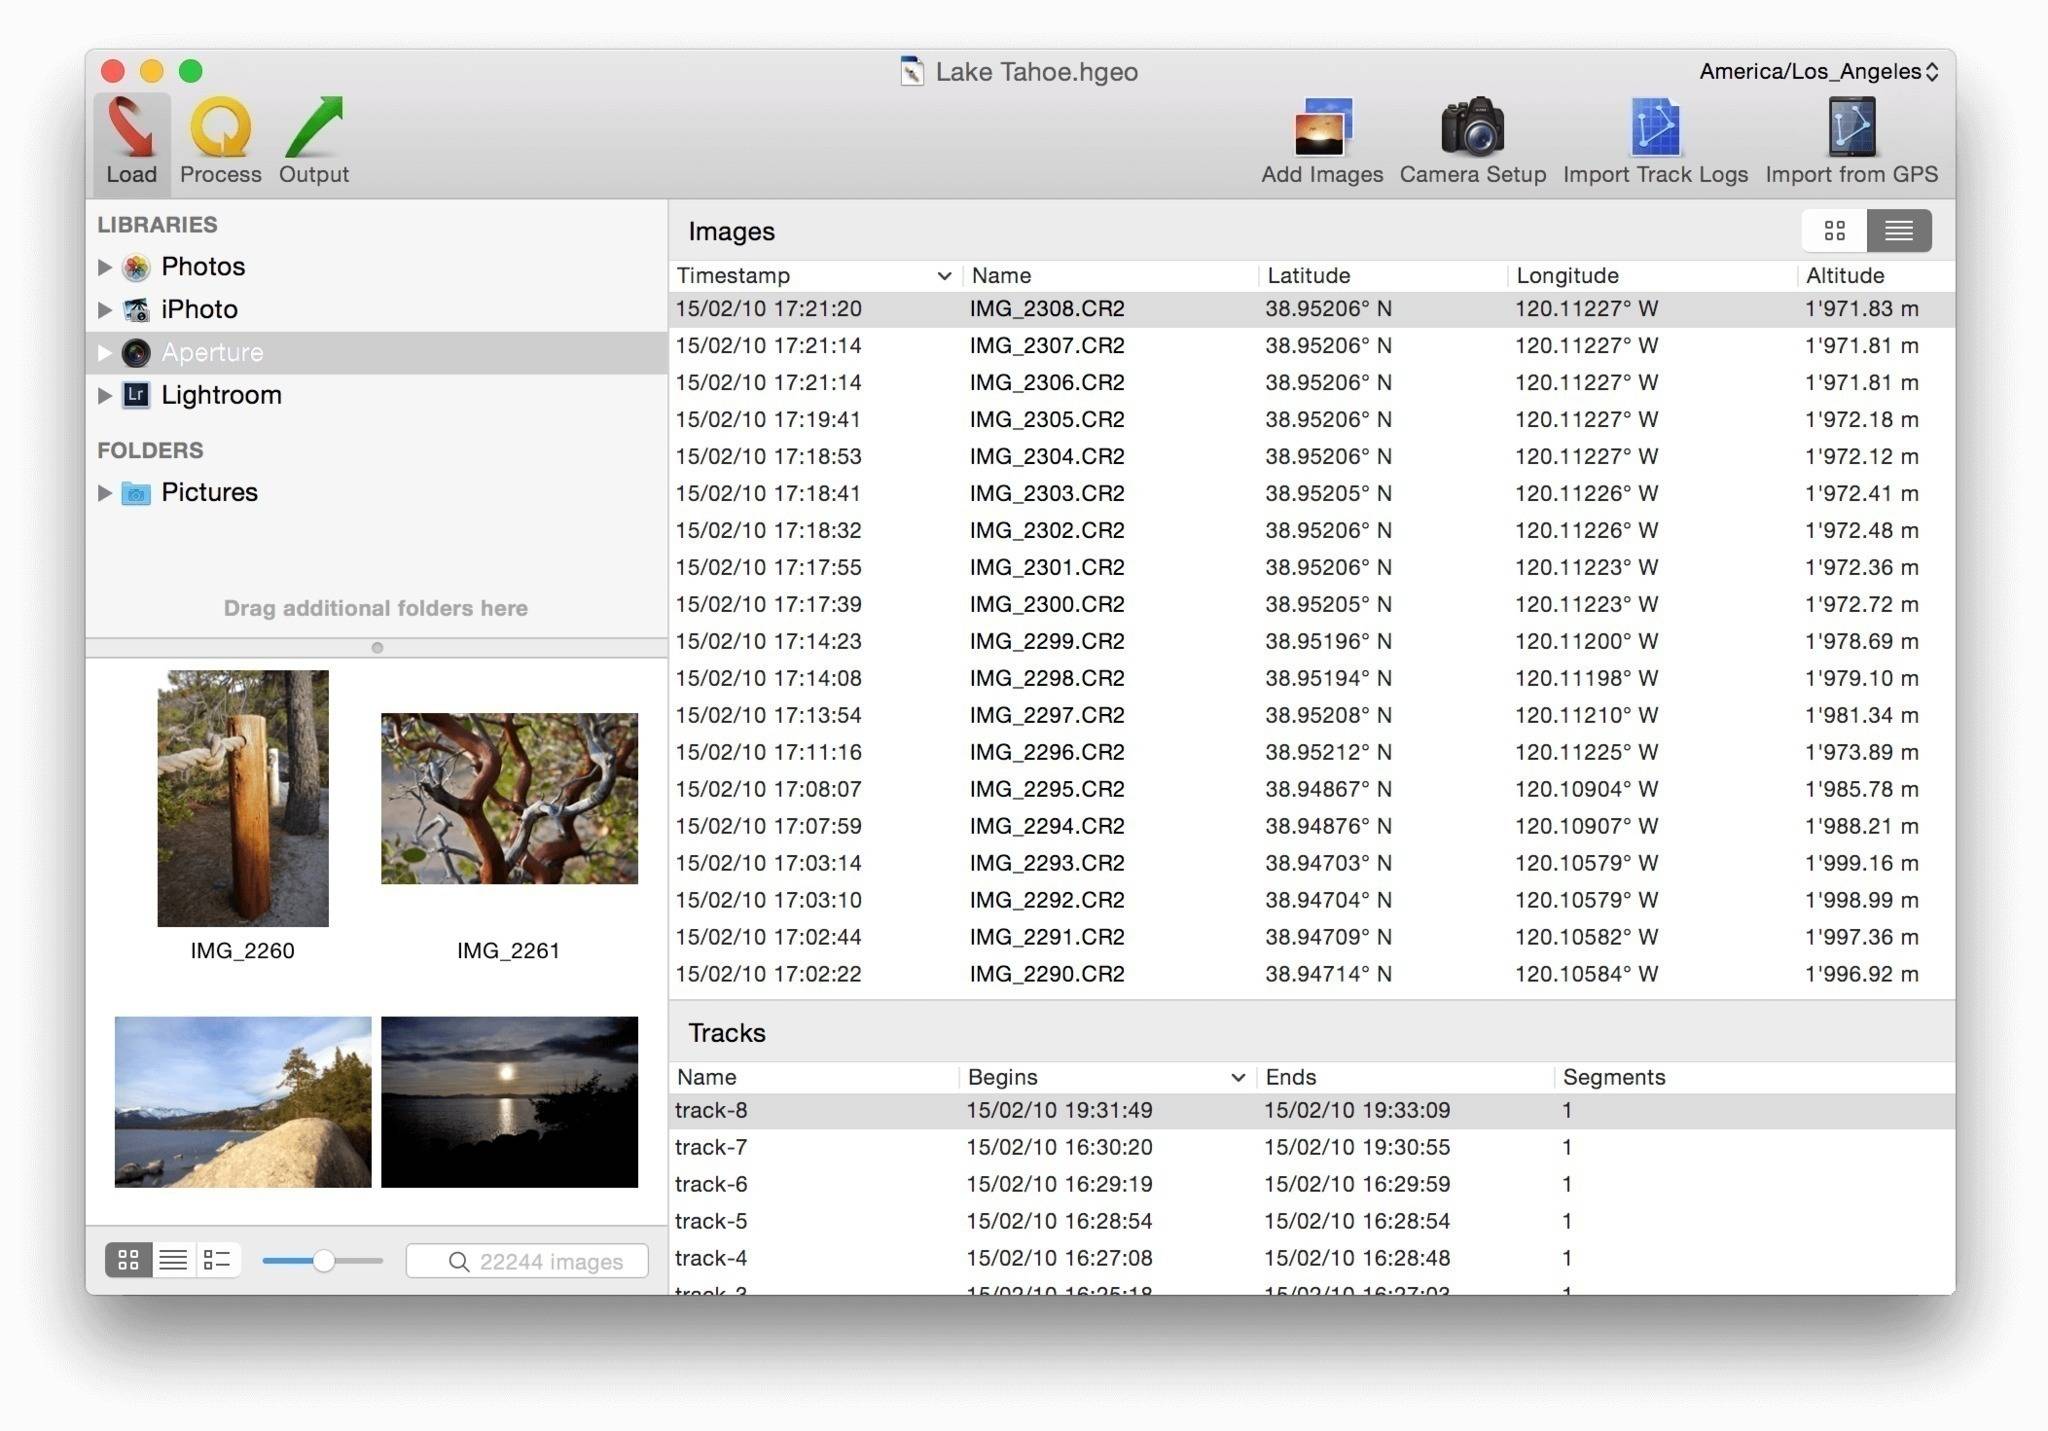Expand the Pictures folder
The height and width of the screenshot is (1431, 2048).
tap(104, 493)
